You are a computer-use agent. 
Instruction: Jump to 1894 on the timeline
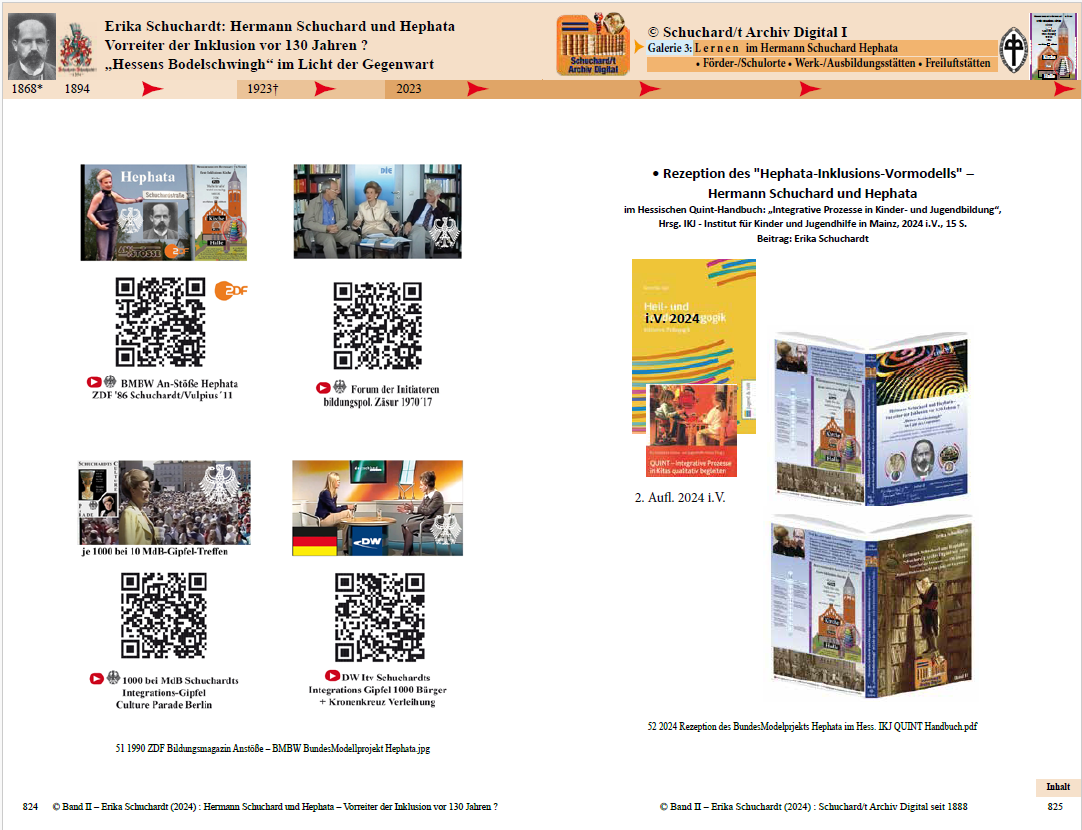point(77,89)
